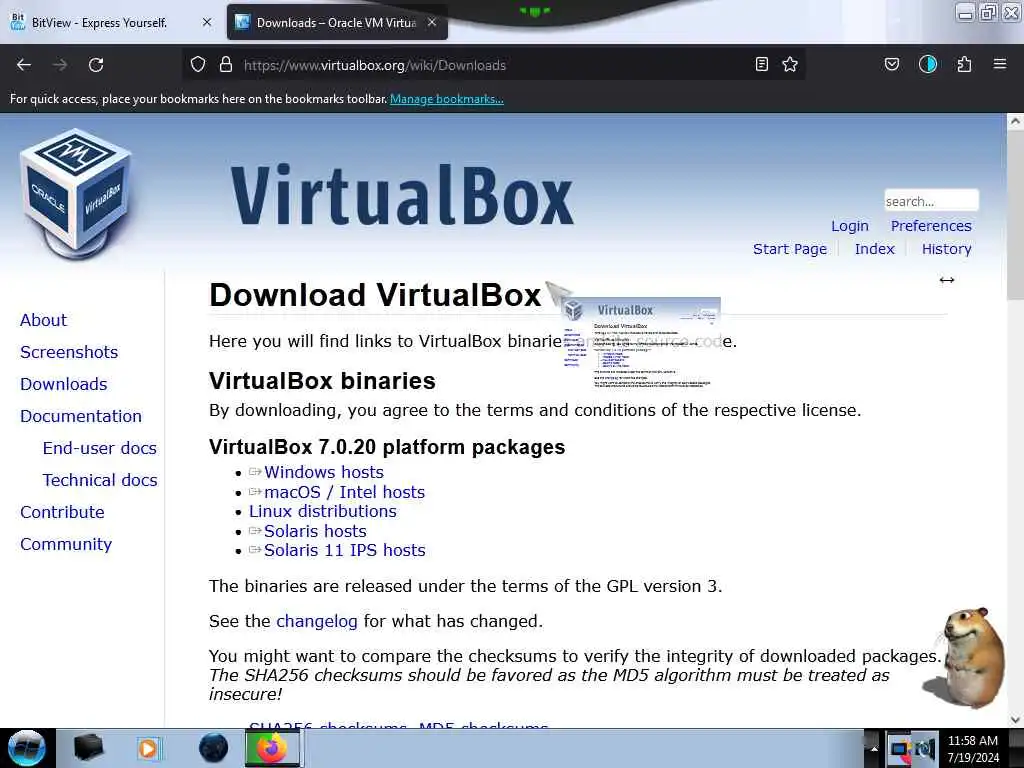
Task: Download the Solaris 11 IPS hosts package
Action: click(x=344, y=550)
